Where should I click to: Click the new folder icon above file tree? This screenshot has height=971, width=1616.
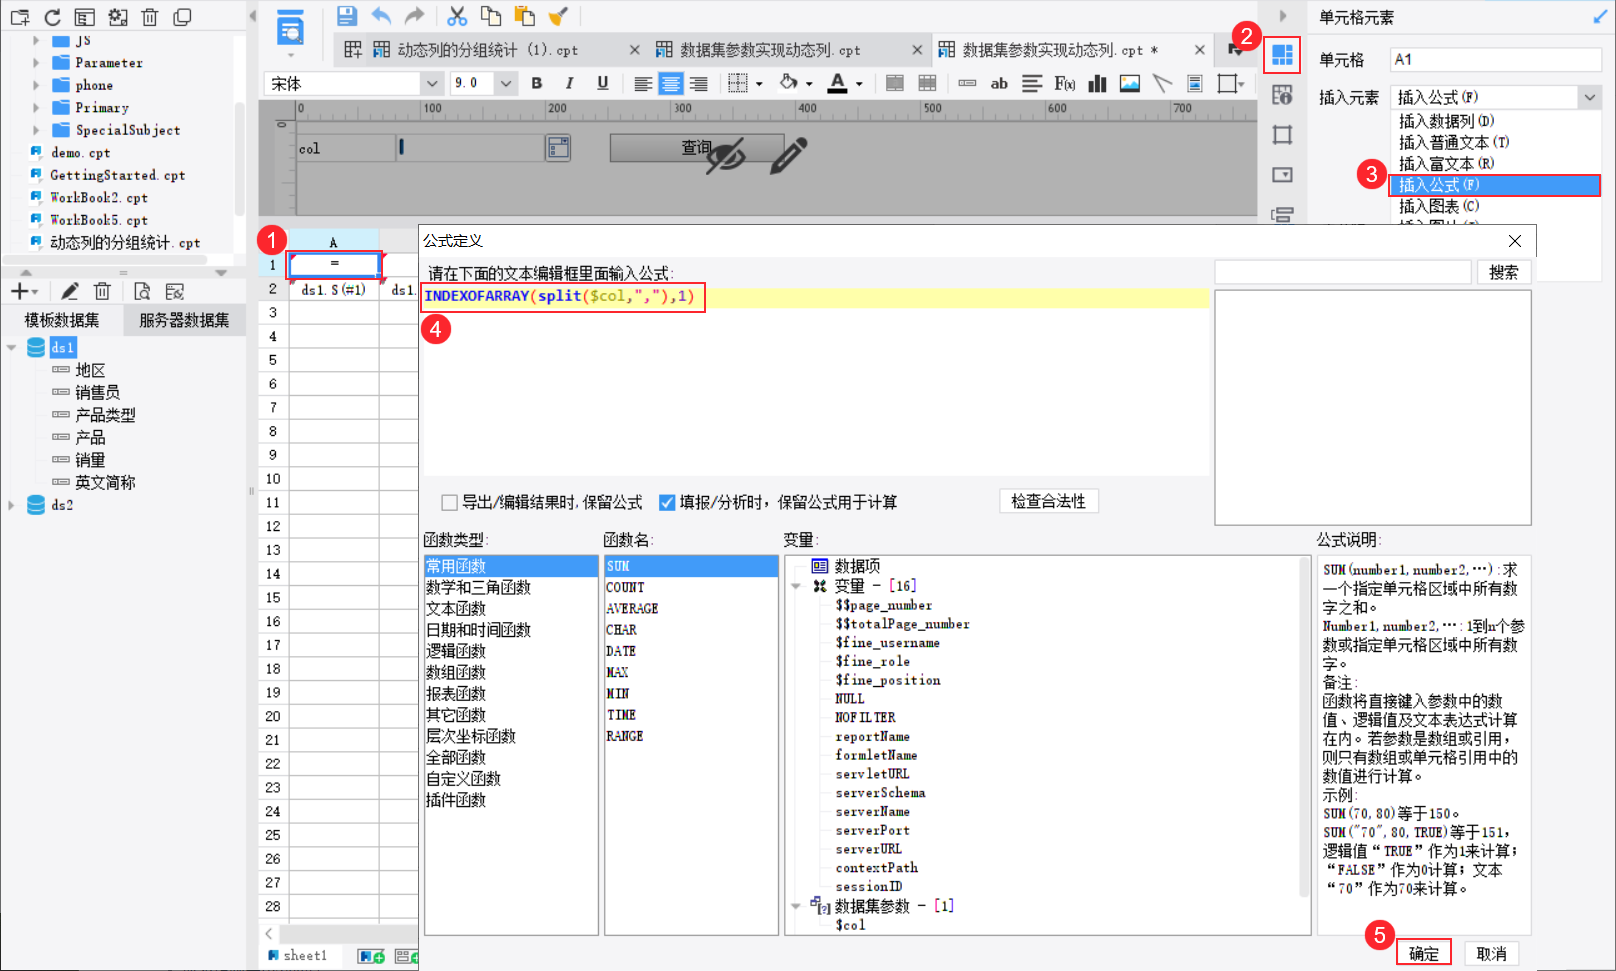click(20, 17)
